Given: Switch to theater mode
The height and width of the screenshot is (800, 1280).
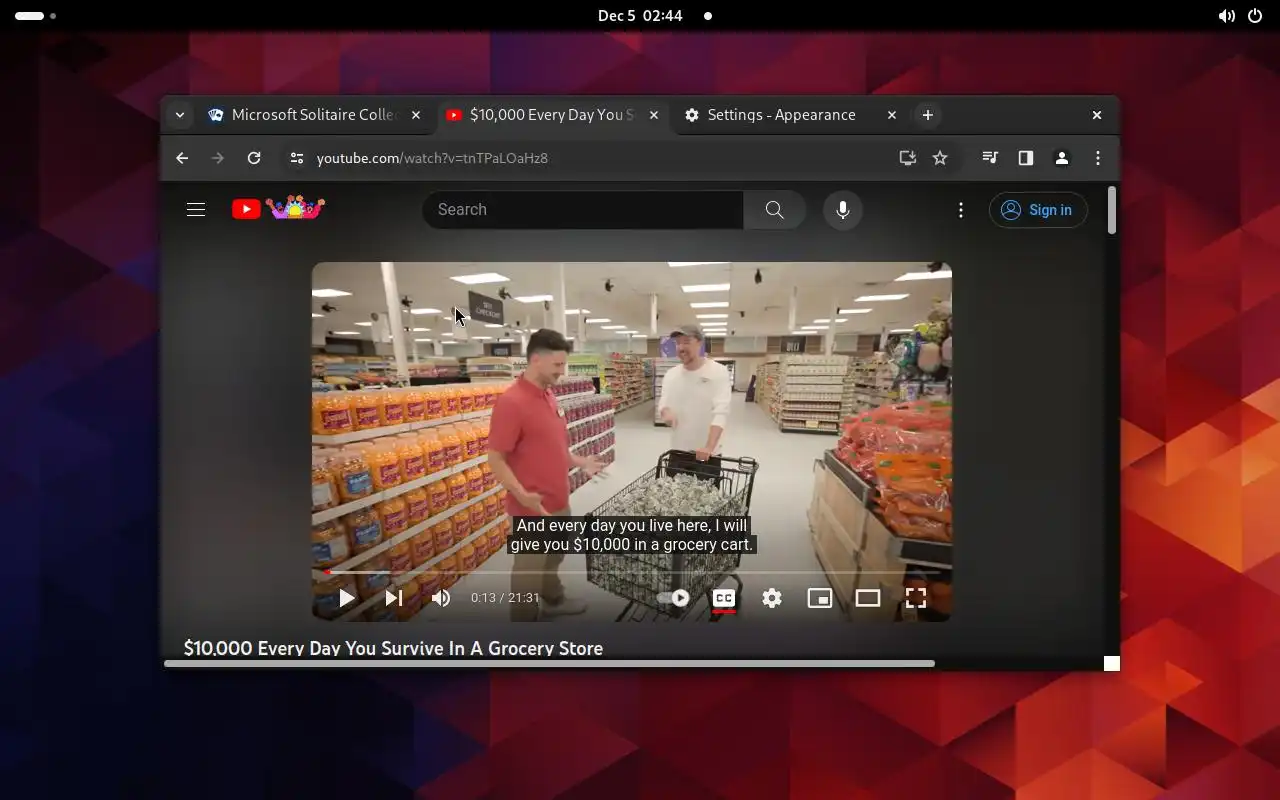Looking at the screenshot, I should click(868, 598).
